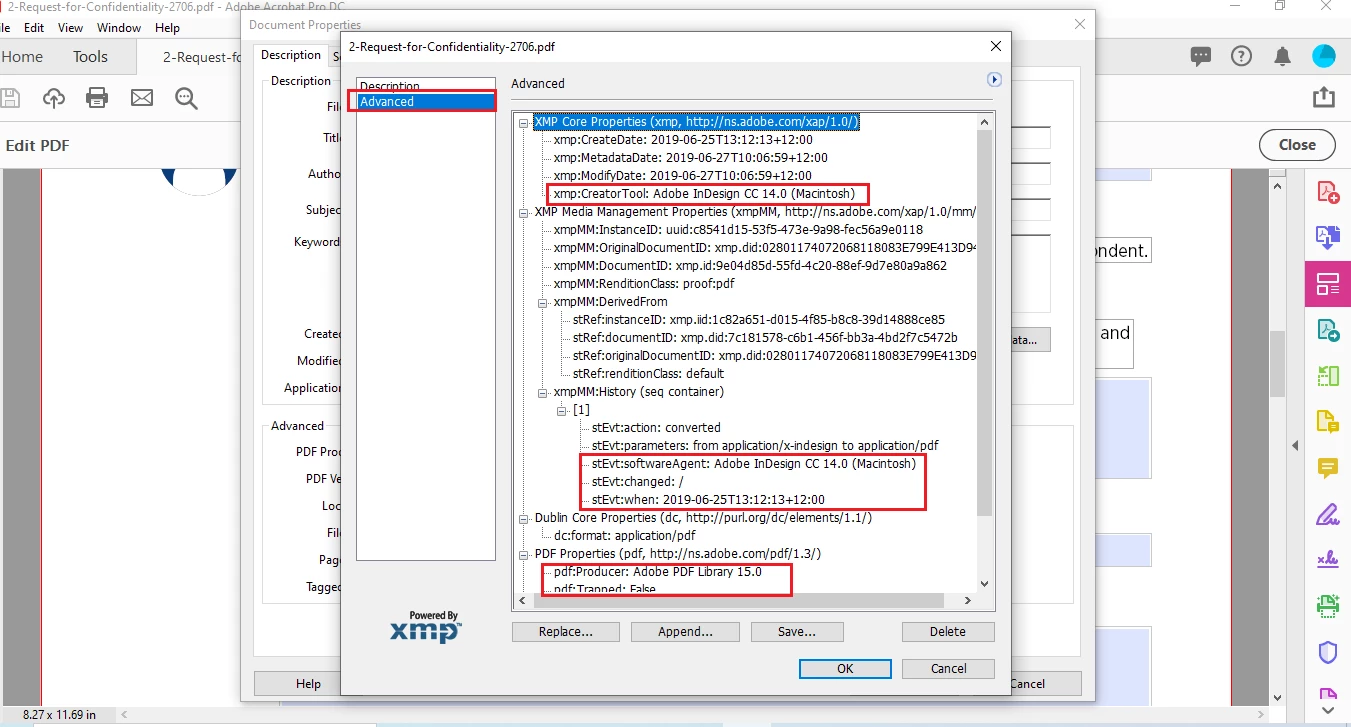
Task: Open the Send for Comments tool icon
Action: point(1327,422)
